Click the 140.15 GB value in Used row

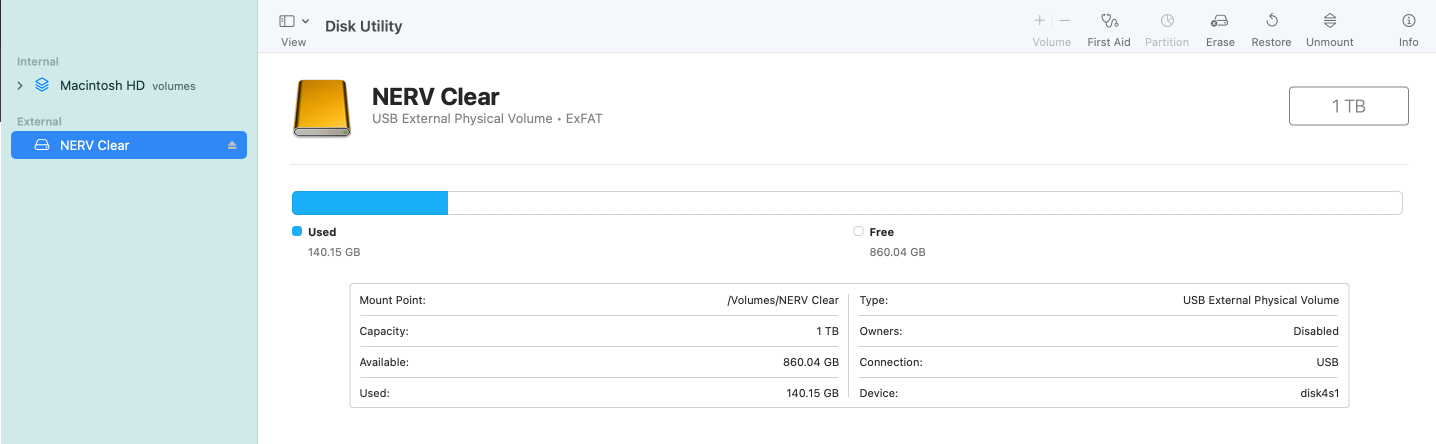[x=812, y=393]
